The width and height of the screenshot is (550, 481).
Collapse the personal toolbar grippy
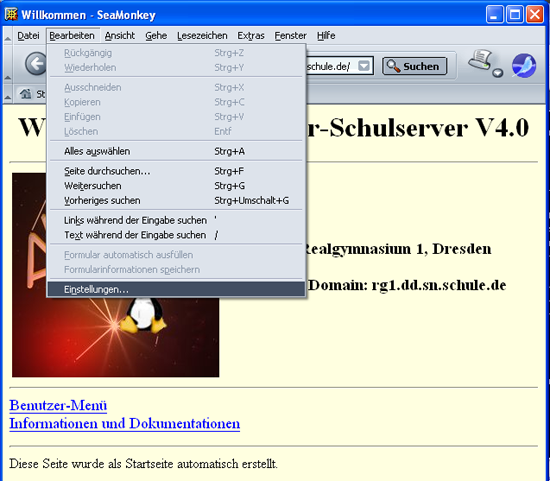(8, 94)
